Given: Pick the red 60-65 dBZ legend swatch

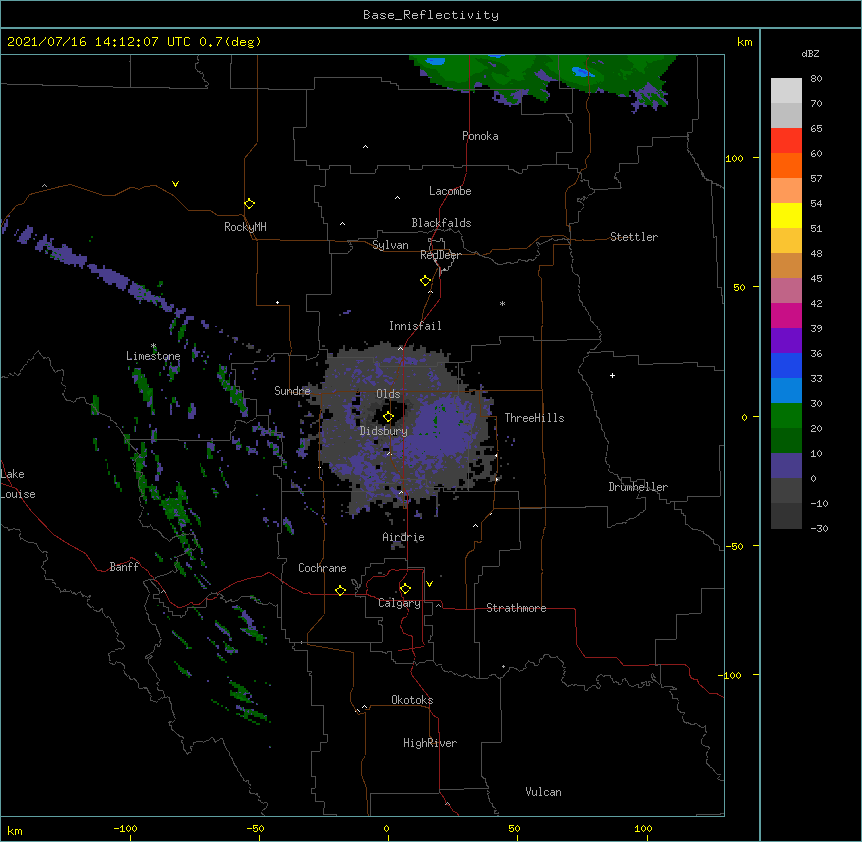Looking at the screenshot, I should [786, 140].
